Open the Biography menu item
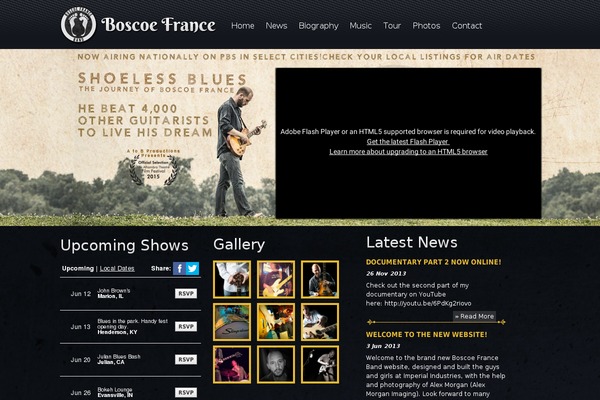 click(318, 26)
